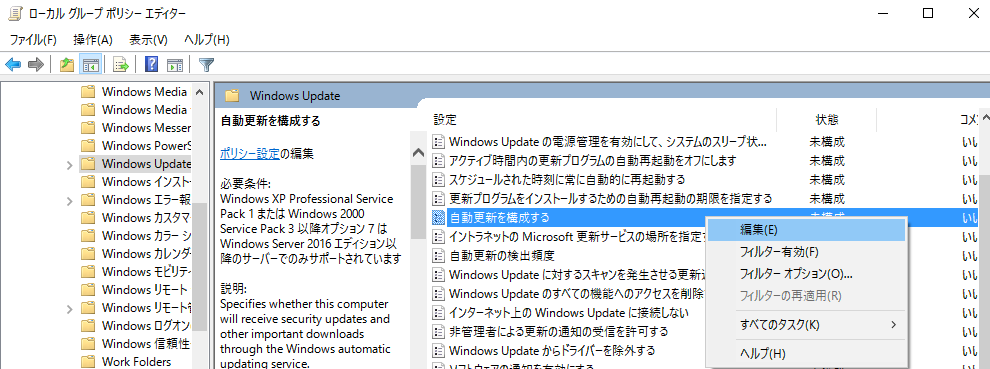Click the Windows Update header folder icon

tap(232, 96)
